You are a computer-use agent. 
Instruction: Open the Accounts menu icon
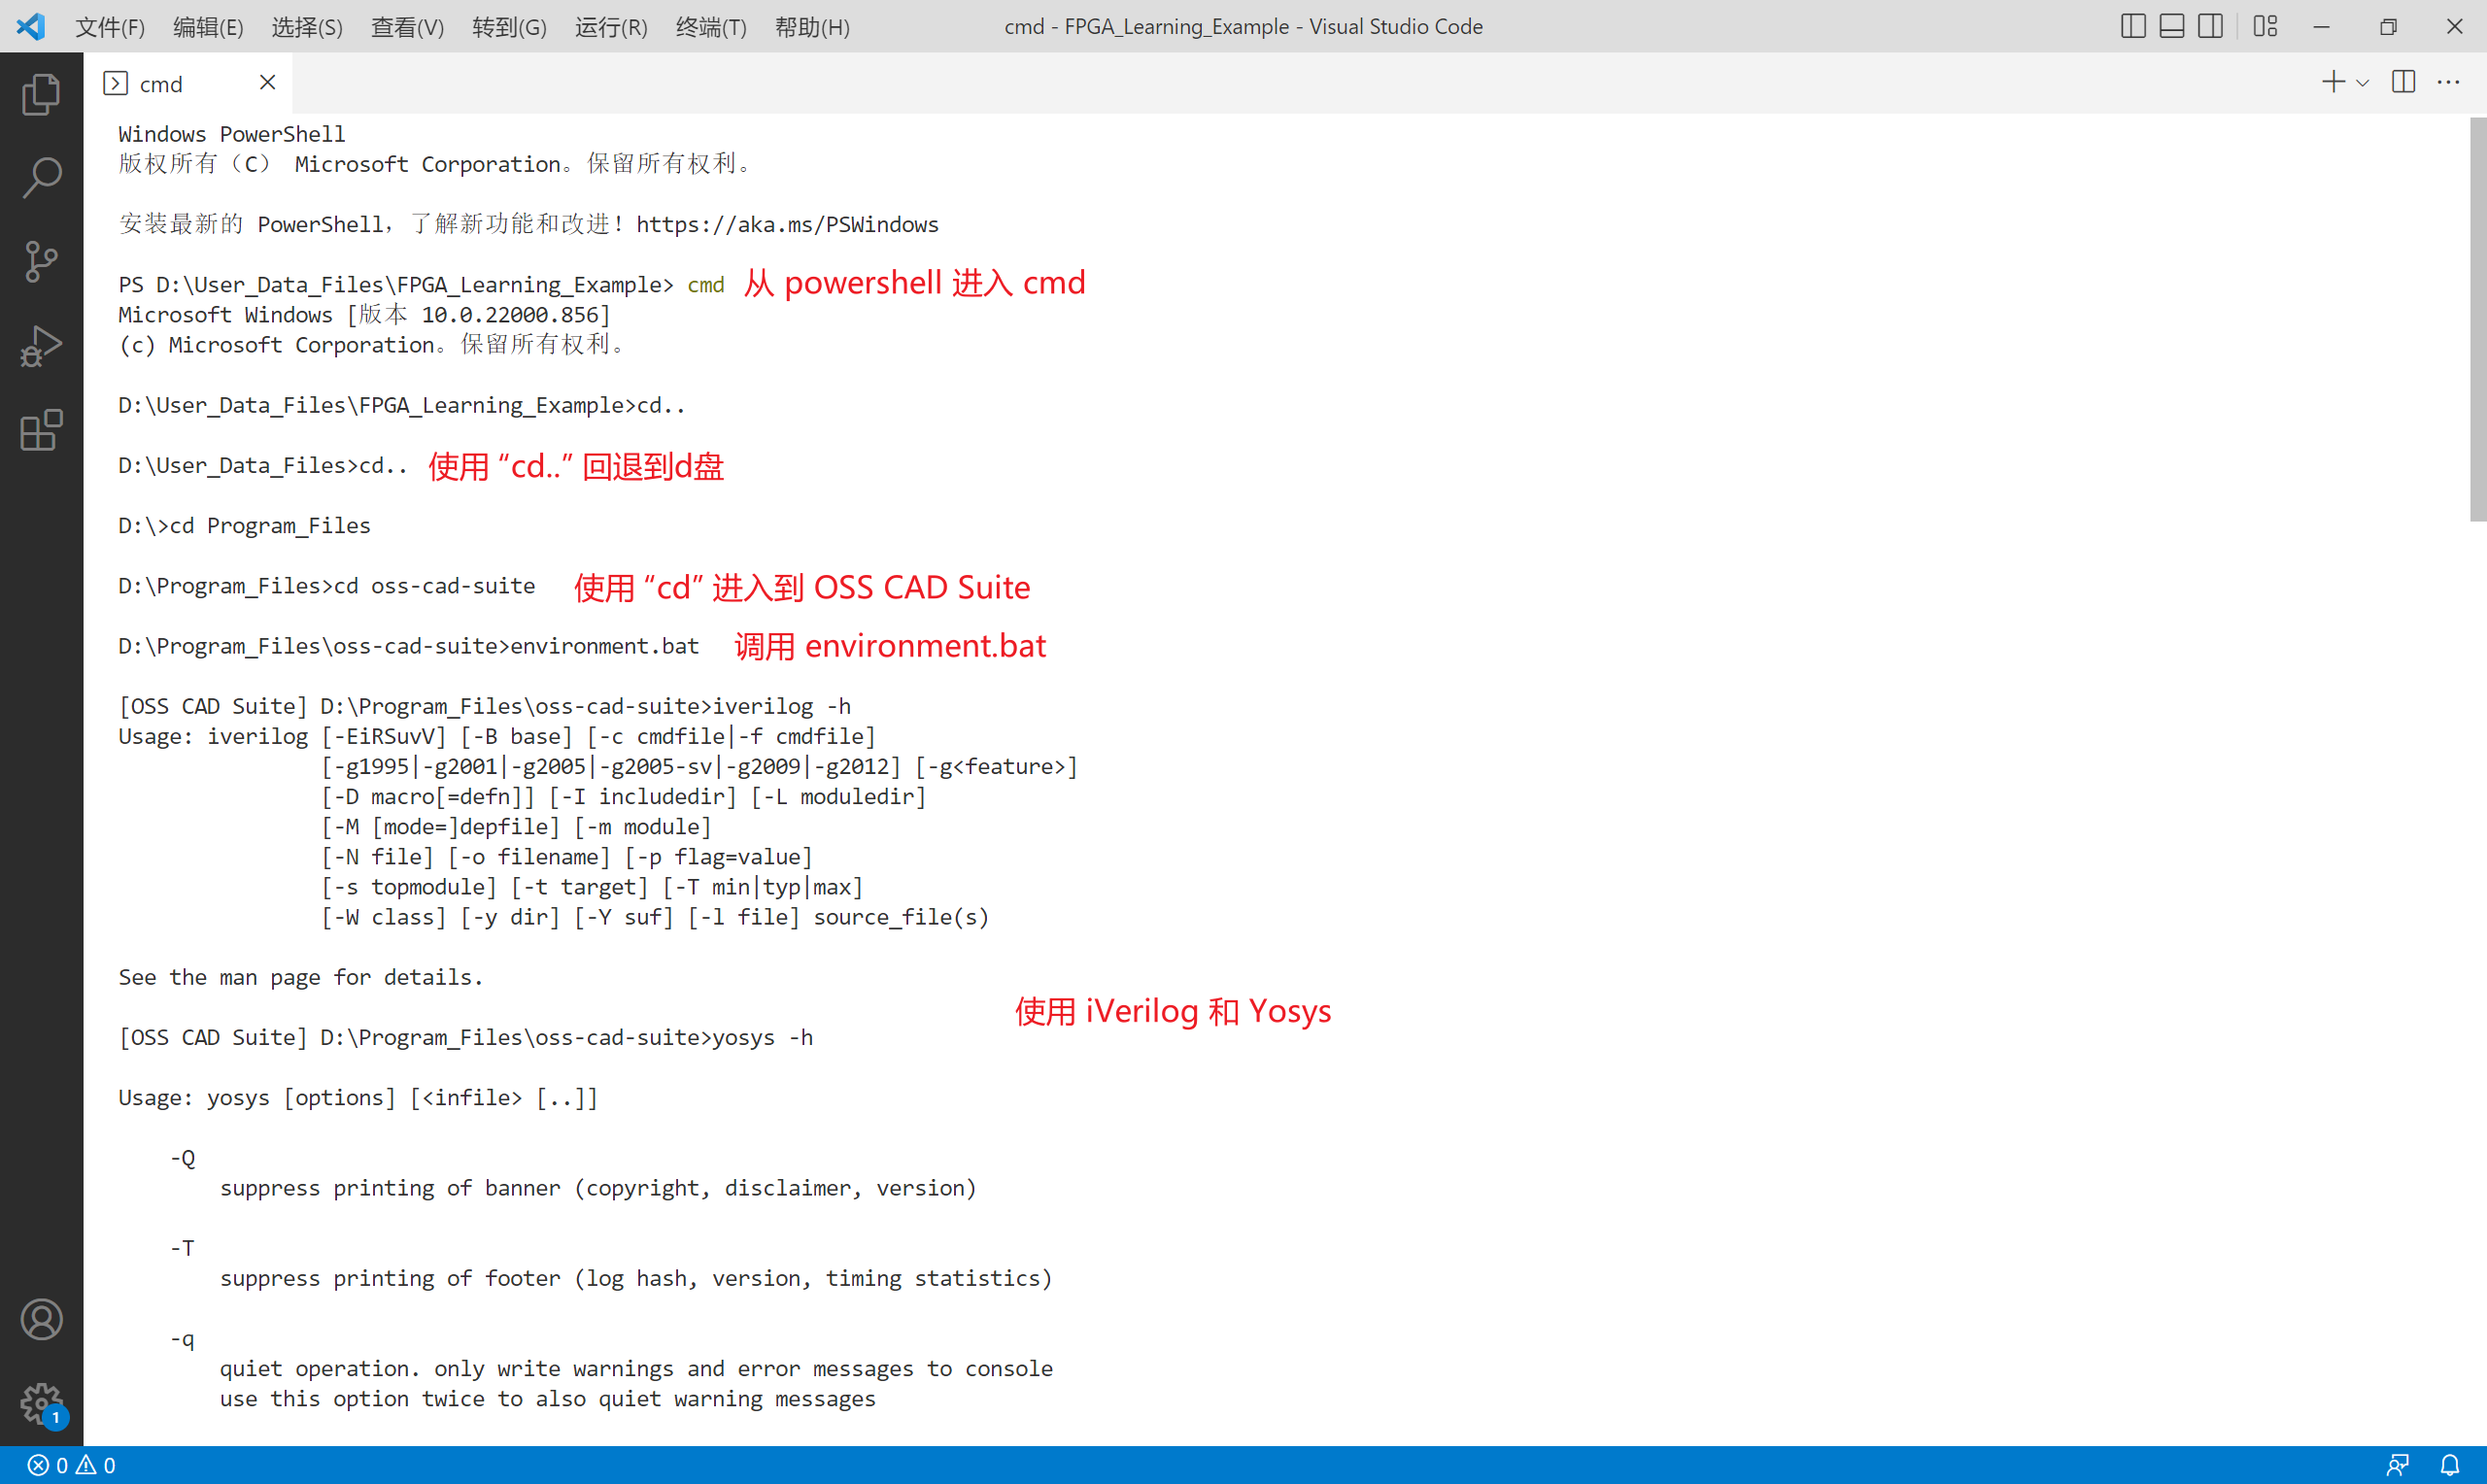point(41,1320)
